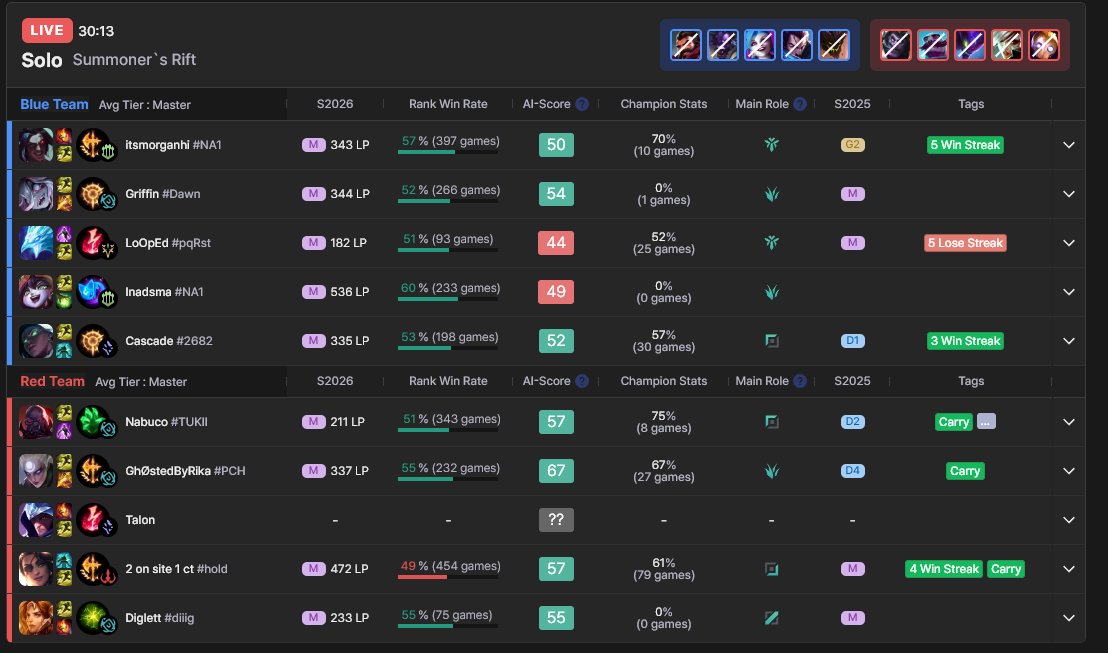This screenshot has height=653, width=1108.
Task: Click the Talon champion portrait on Red Team
Action: (37, 520)
